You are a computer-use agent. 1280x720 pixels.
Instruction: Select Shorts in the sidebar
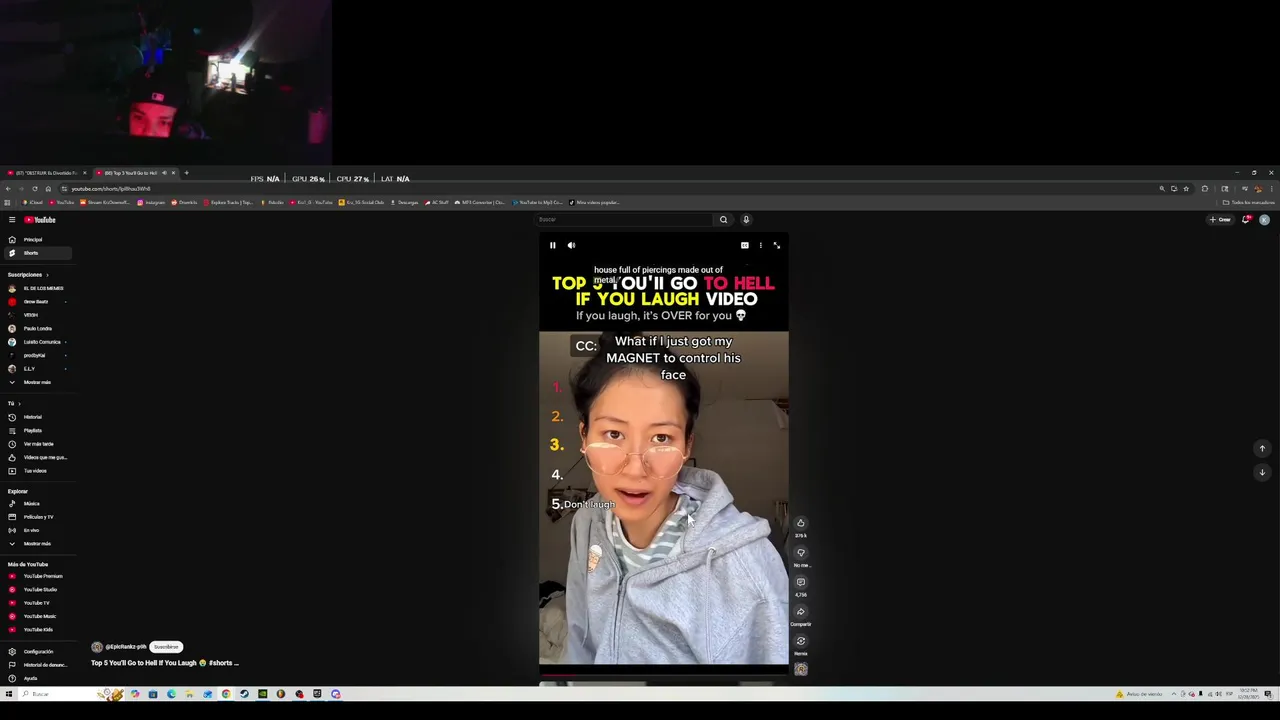click(x=38, y=253)
